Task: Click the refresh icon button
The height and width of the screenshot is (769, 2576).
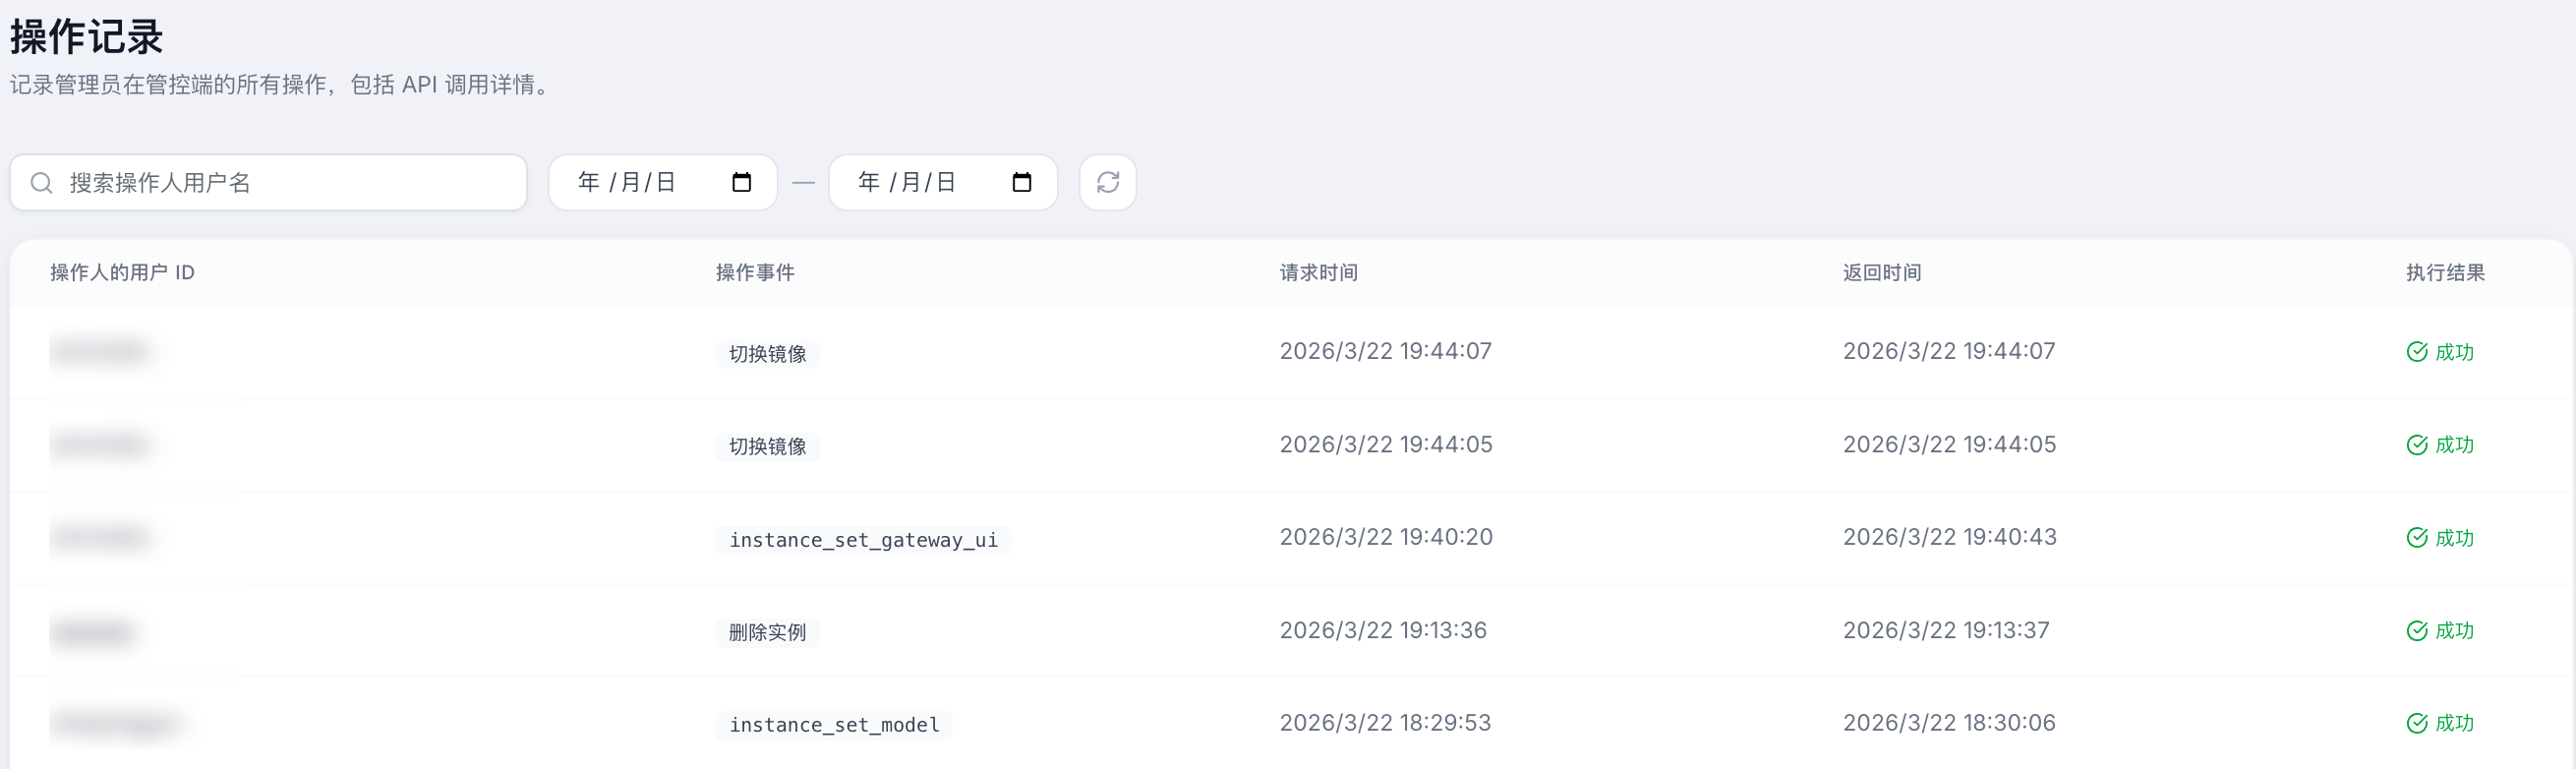Action: (1107, 182)
